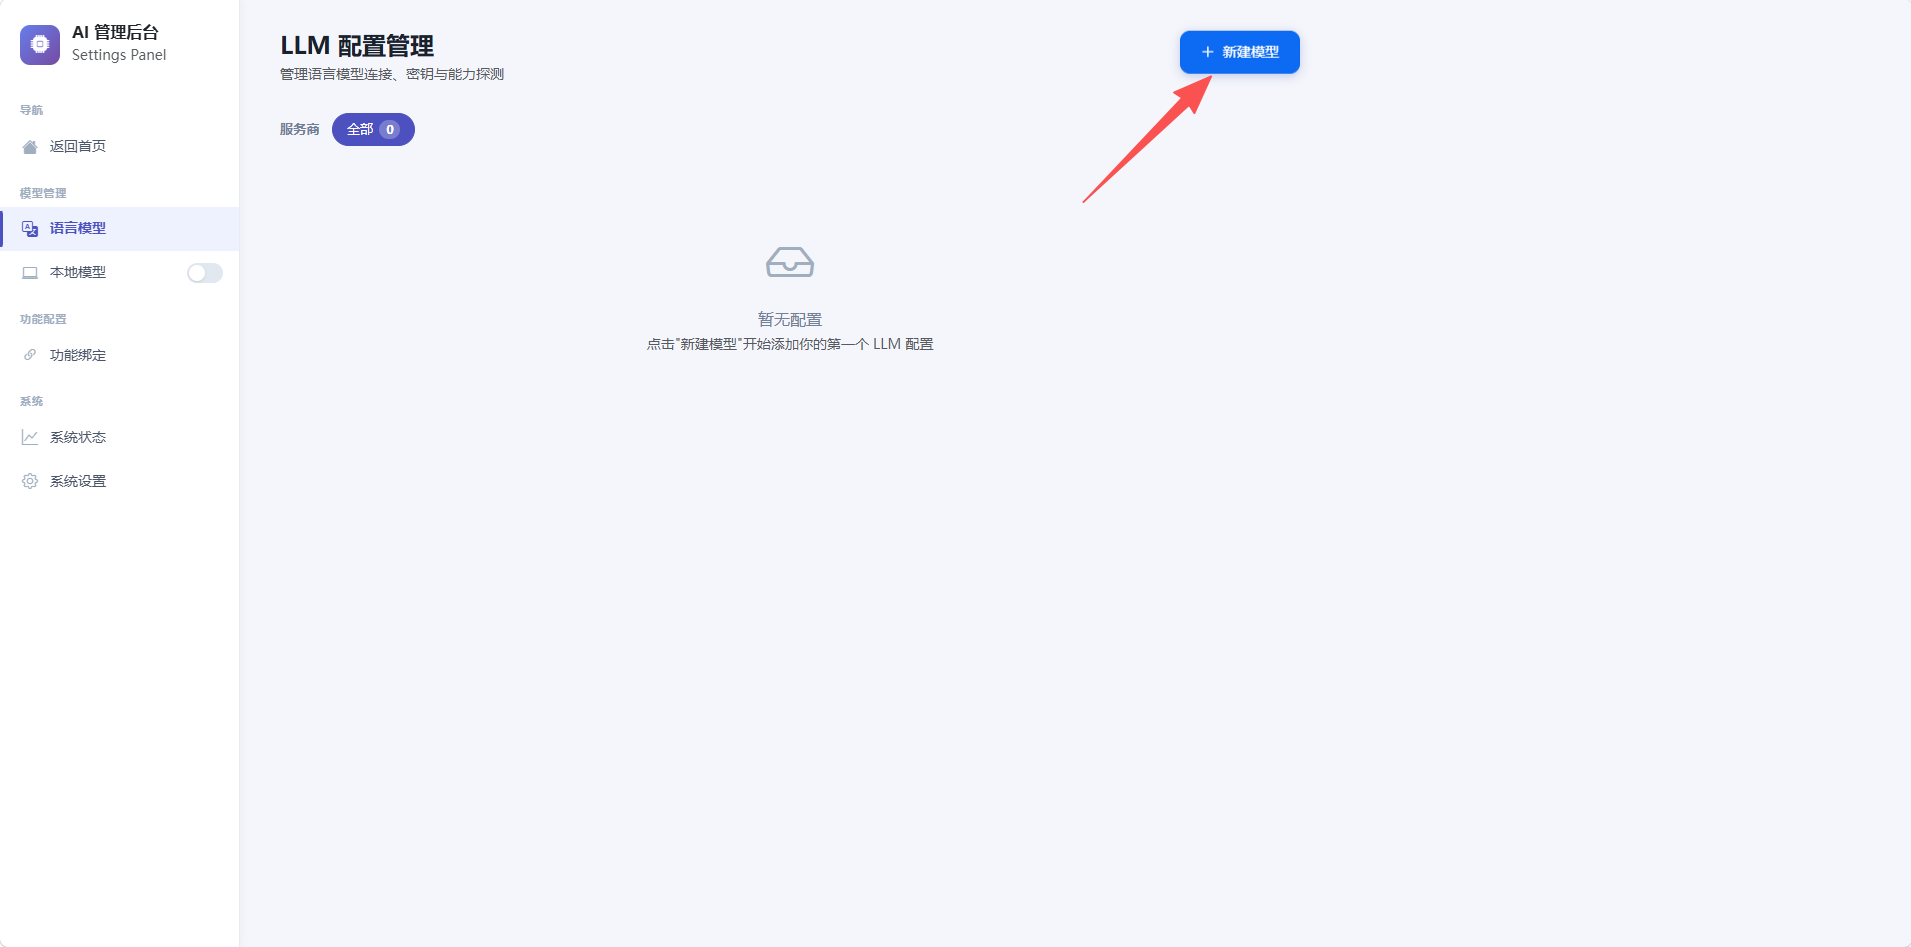1911x947 pixels.
Task: Open the 功能绑定 menu item
Action: pos(120,355)
